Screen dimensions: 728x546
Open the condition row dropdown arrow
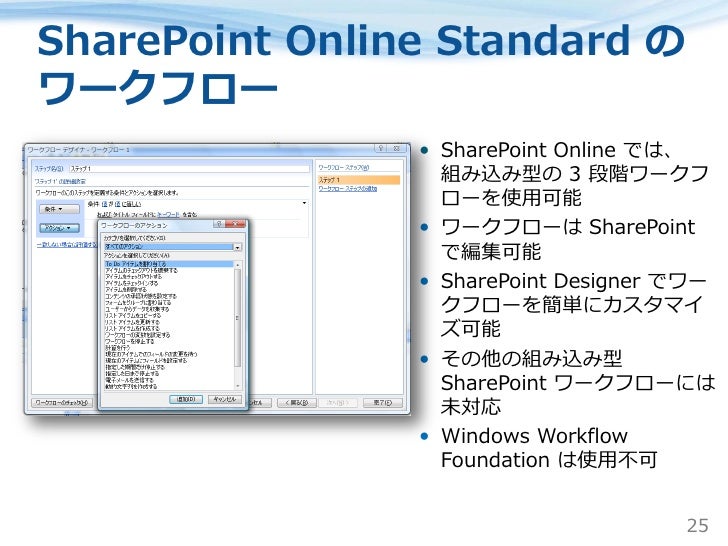click(x=304, y=203)
